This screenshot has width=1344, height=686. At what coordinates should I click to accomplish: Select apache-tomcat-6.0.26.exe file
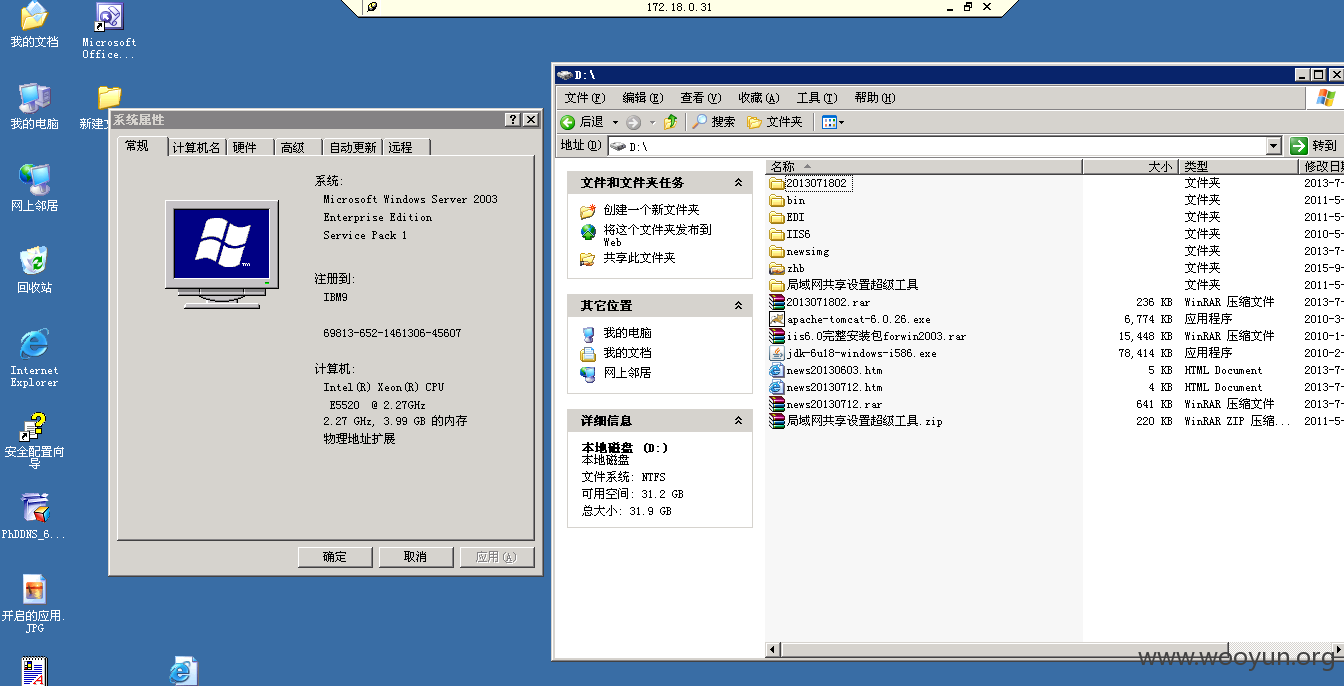coord(850,319)
